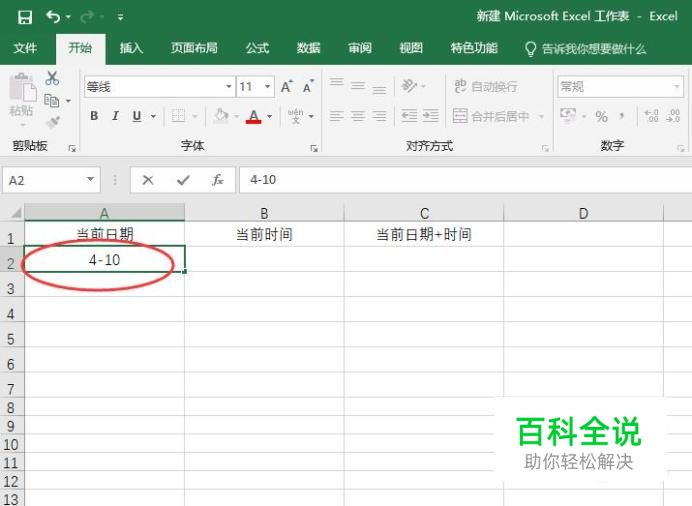Click the Borders icon
The image size is (692, 506).
(178, 116)
